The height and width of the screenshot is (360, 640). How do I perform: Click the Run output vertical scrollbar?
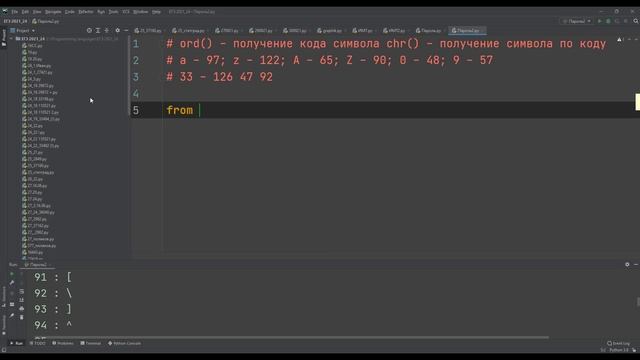tap(638, 302)
